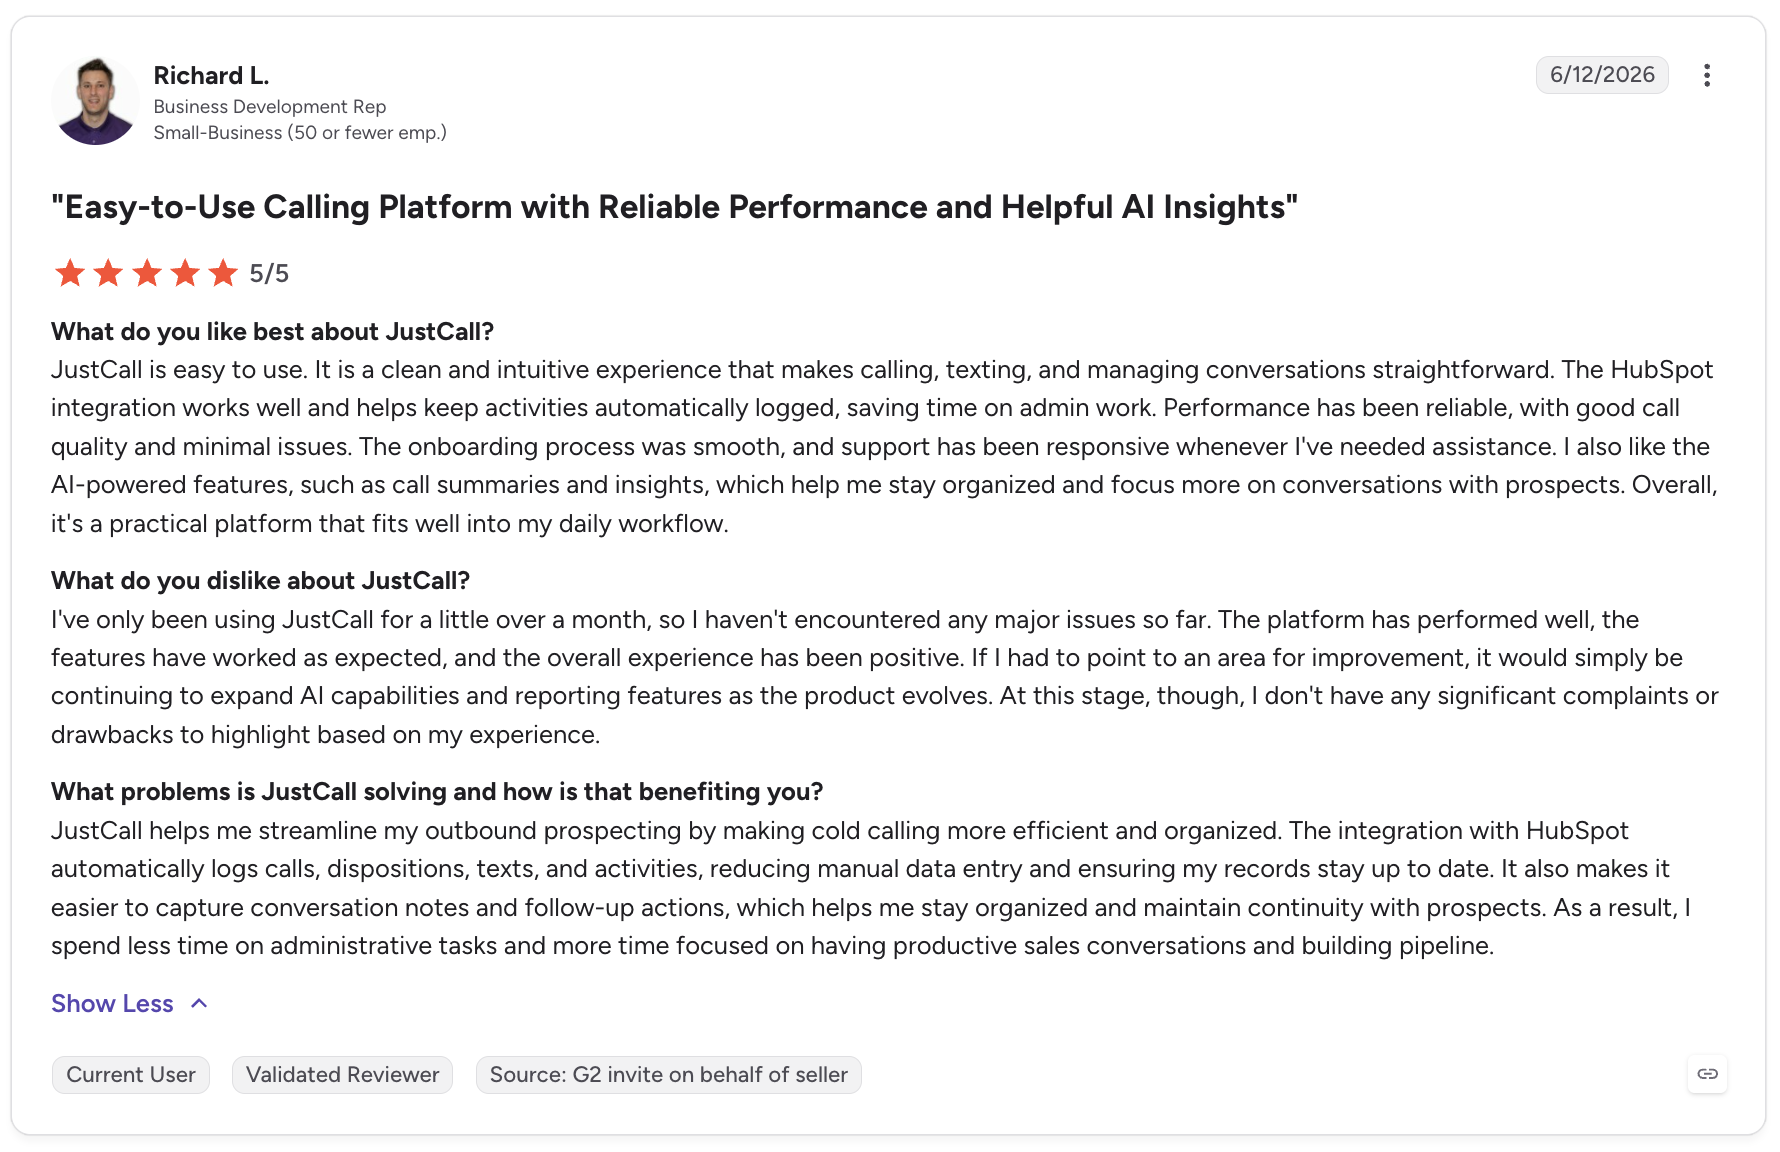The width and height of the screenshot is (1780, 1152).
Task: Open reviewer name Richard L.
Action: (211, 76)
